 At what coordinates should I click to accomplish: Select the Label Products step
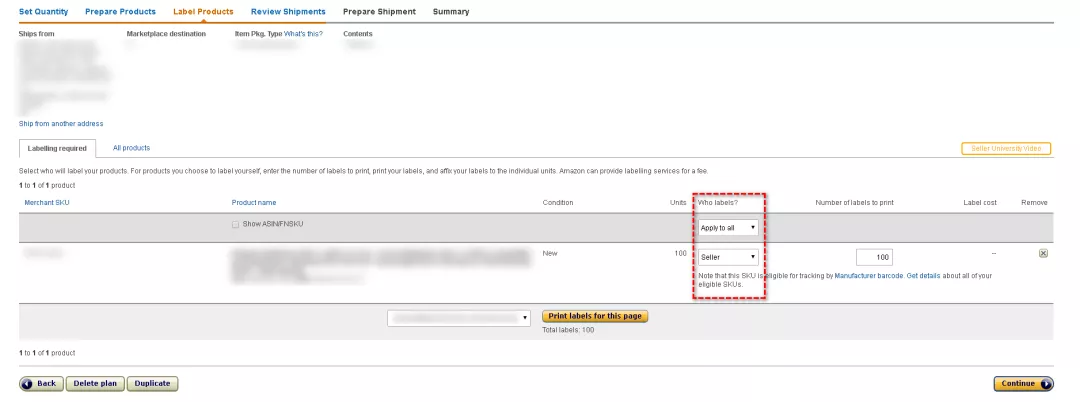tap(203, 12)
